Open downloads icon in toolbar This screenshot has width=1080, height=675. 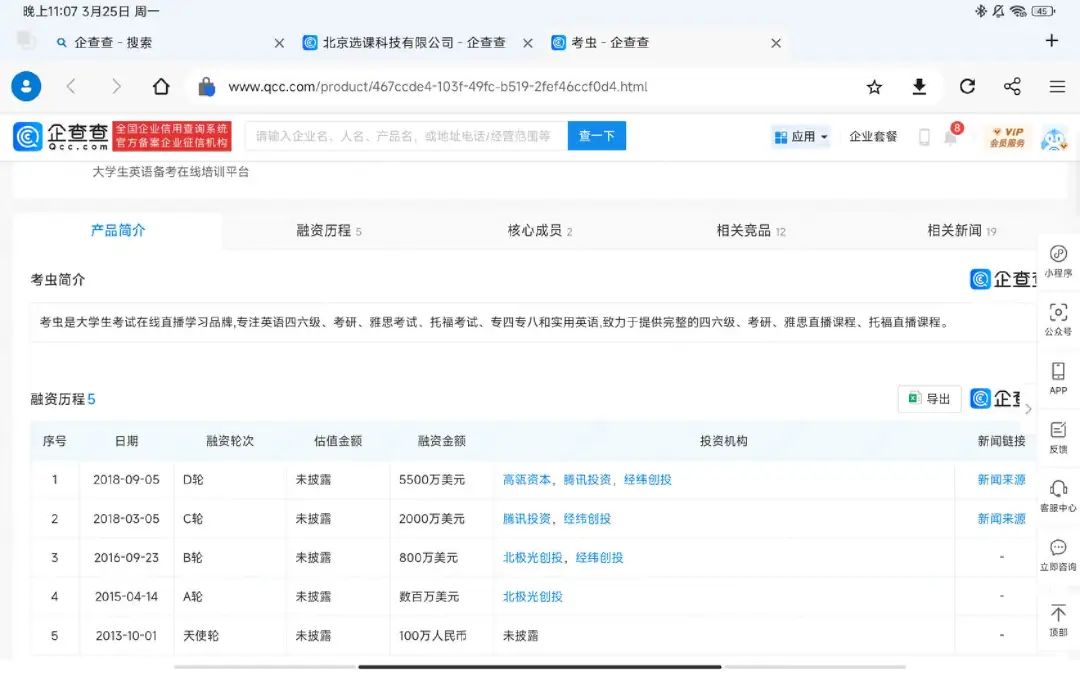(919, 87)
